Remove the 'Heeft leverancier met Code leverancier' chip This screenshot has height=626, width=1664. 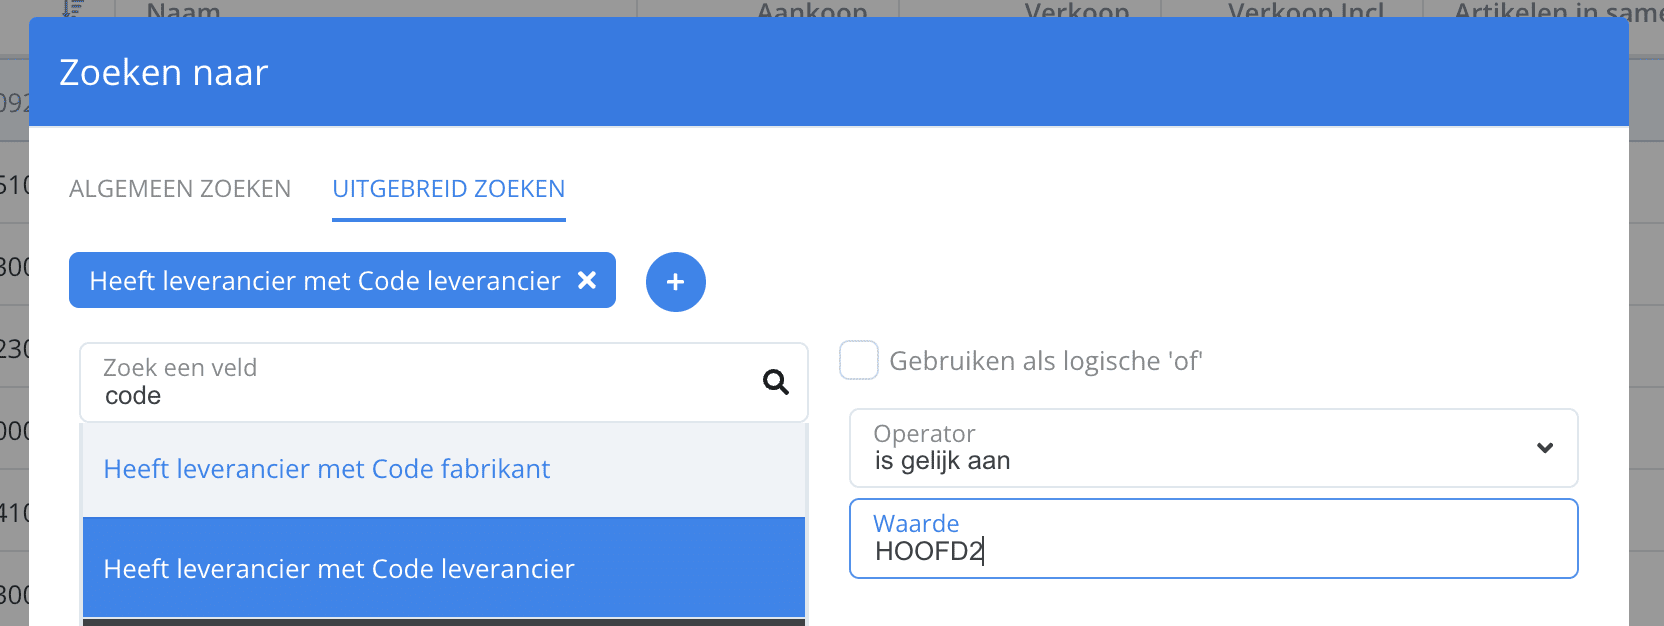587,281
